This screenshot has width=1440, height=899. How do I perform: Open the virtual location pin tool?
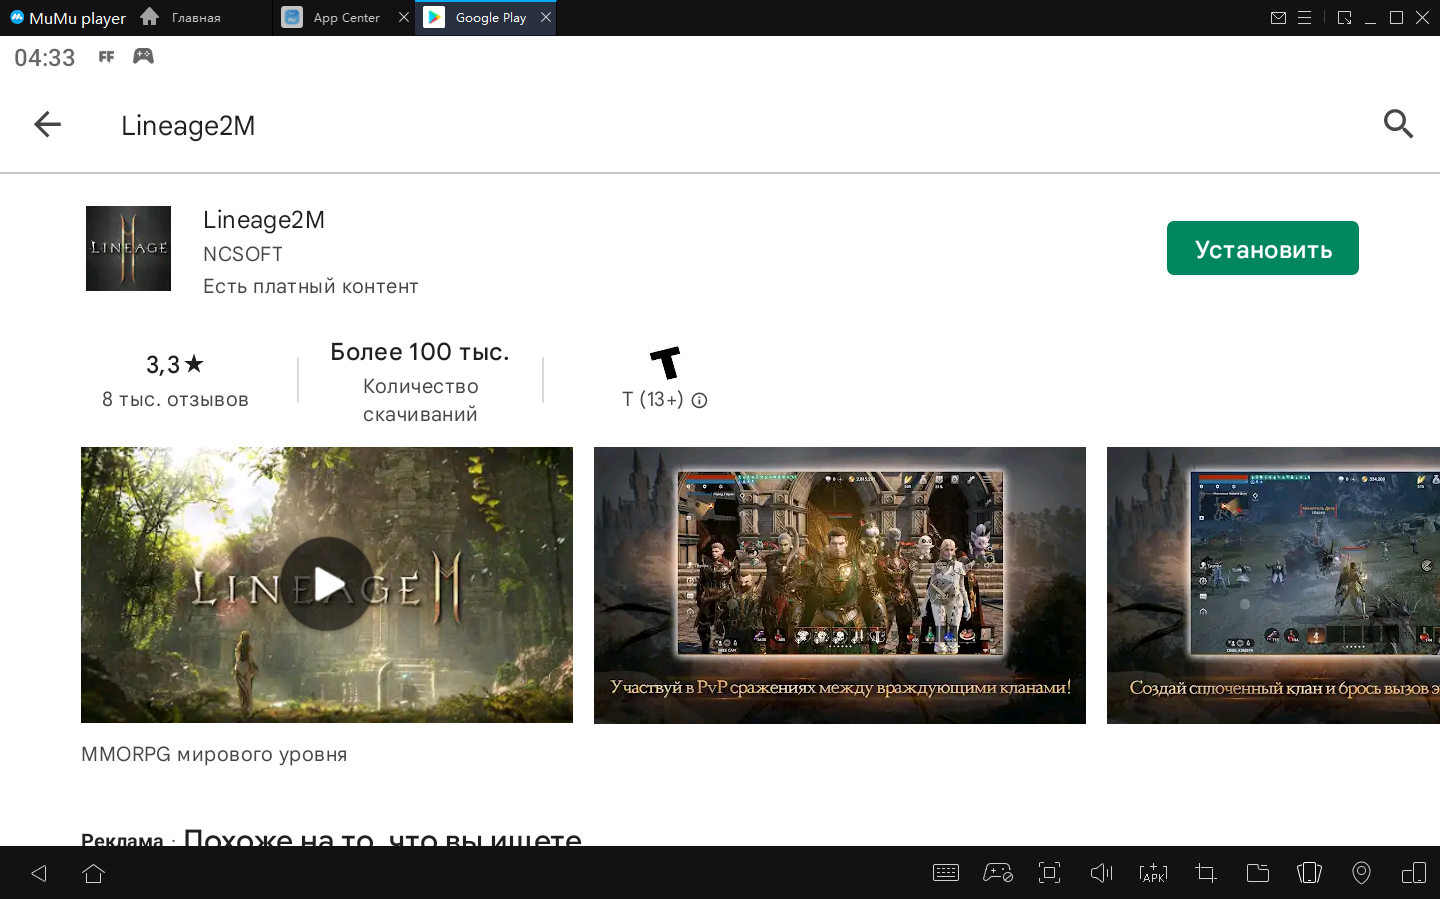click(1361, 873)
